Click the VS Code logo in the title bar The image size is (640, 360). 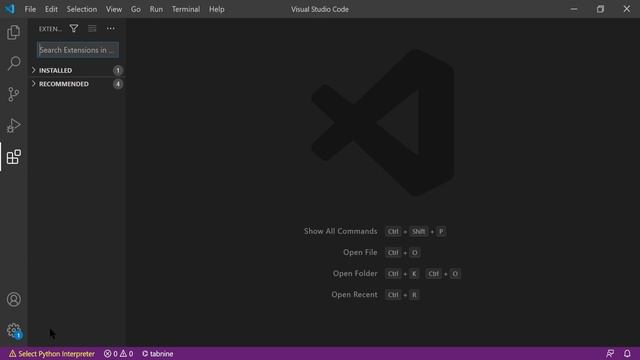[10, 9]
